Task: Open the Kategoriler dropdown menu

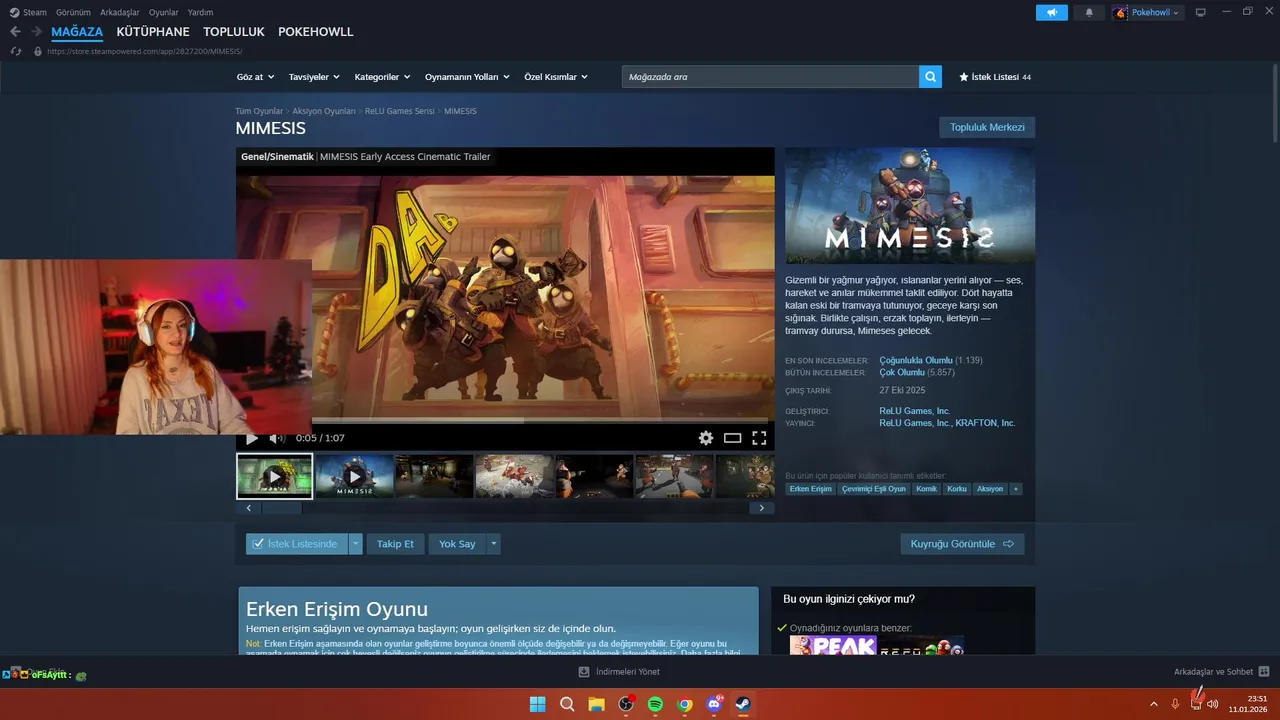Action: (383, 77)
